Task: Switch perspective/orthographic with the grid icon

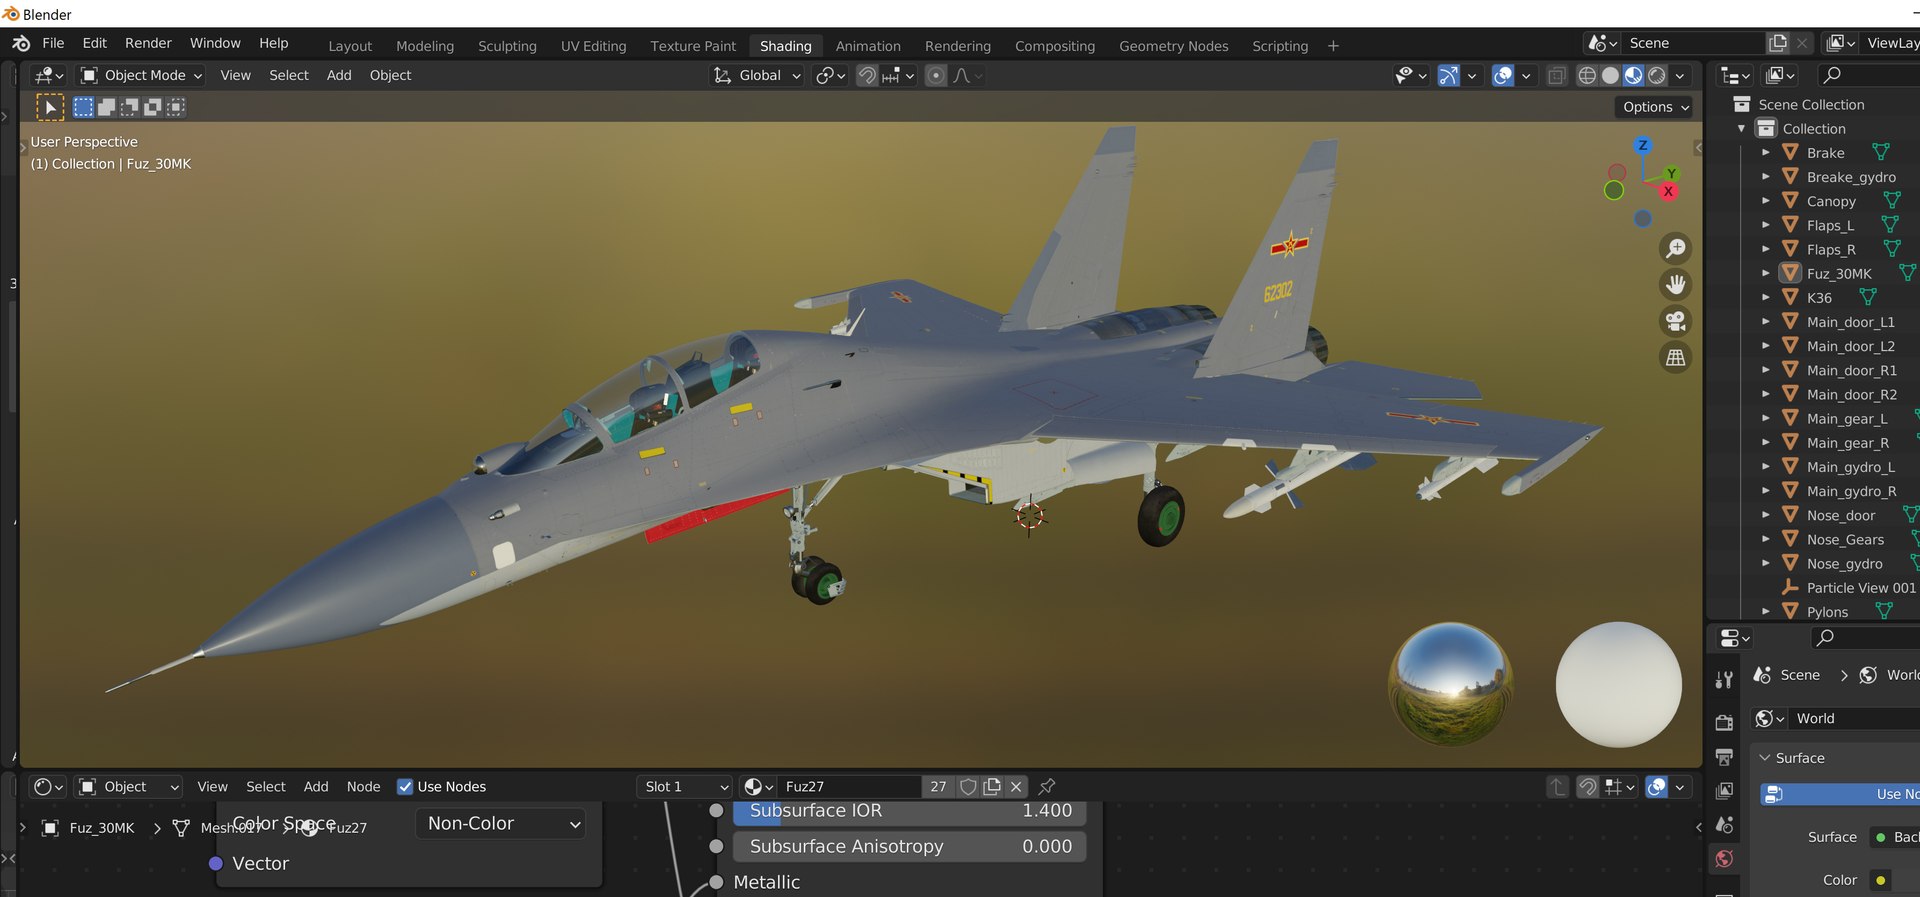Action: coord(1676,357)
